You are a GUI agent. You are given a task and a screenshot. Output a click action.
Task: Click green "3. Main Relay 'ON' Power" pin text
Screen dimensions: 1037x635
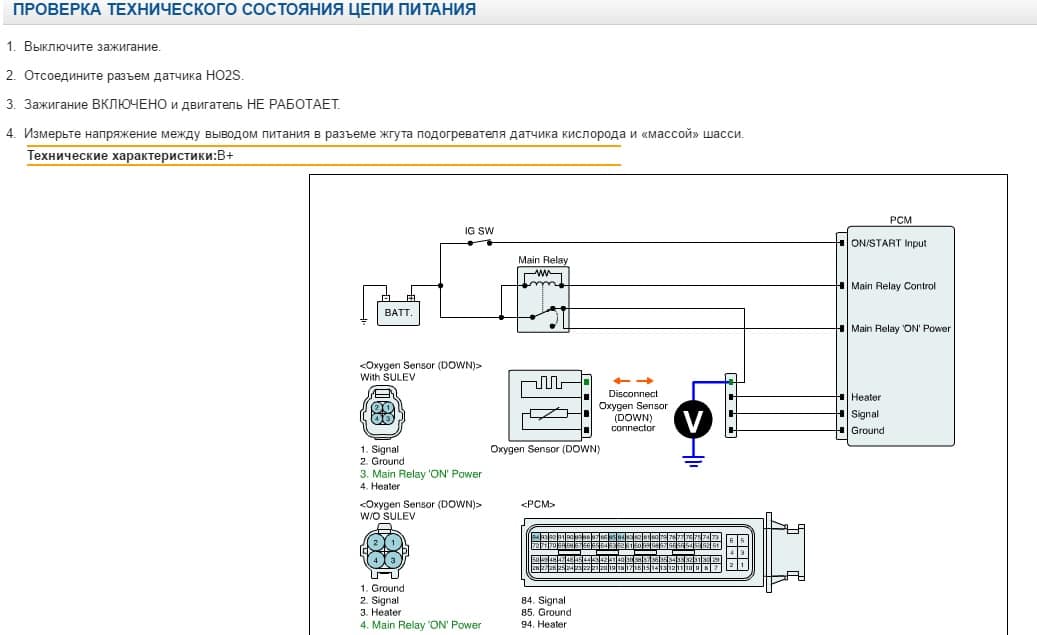(x=421, y=474)
